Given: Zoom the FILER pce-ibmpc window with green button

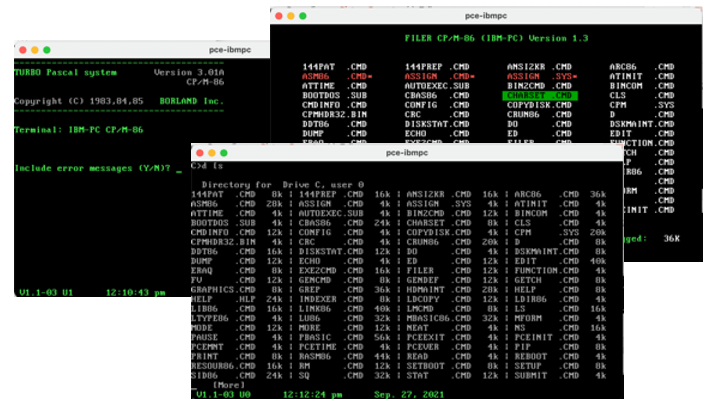Looking at the screenshot, I should 303,16.
